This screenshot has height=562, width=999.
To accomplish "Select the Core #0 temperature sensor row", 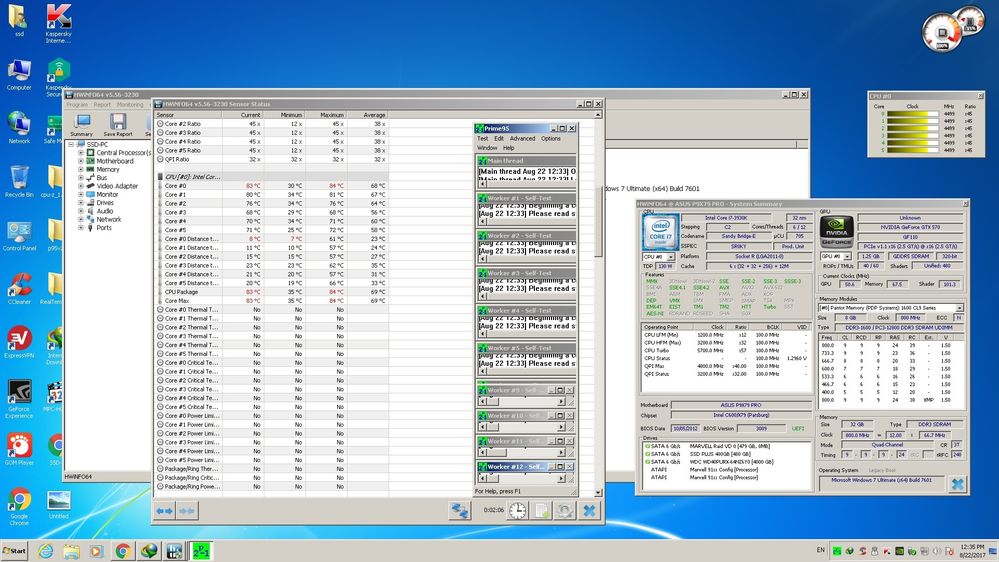I will (272, 186).
